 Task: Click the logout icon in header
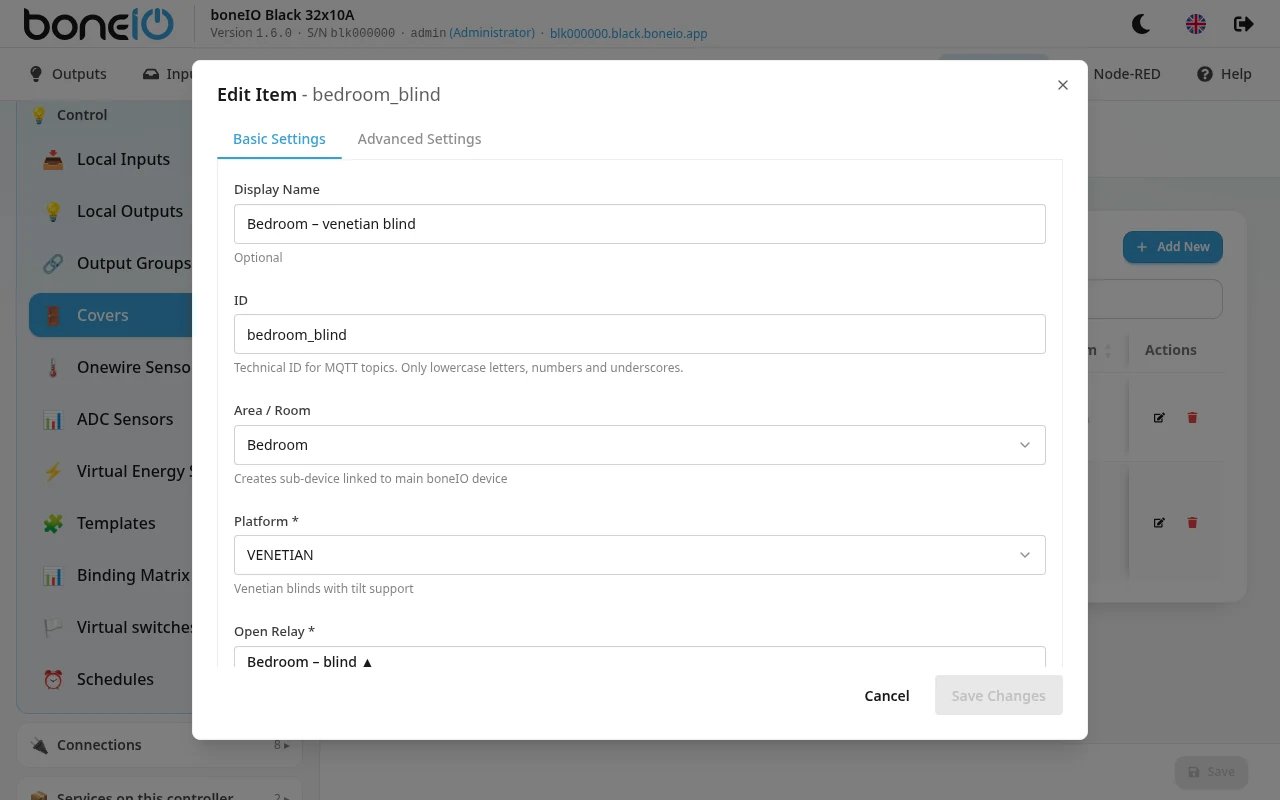click(x=1244, y=24)
